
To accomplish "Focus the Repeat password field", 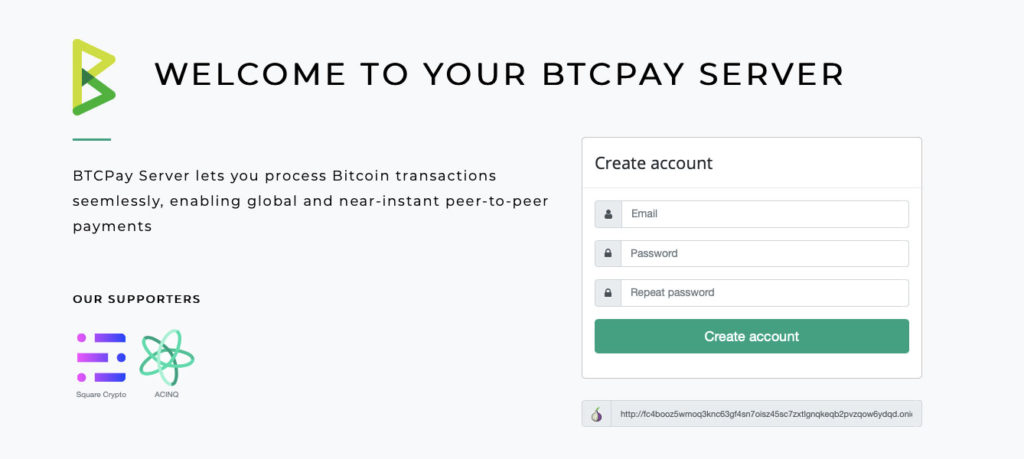I will (x=765, y=293).
